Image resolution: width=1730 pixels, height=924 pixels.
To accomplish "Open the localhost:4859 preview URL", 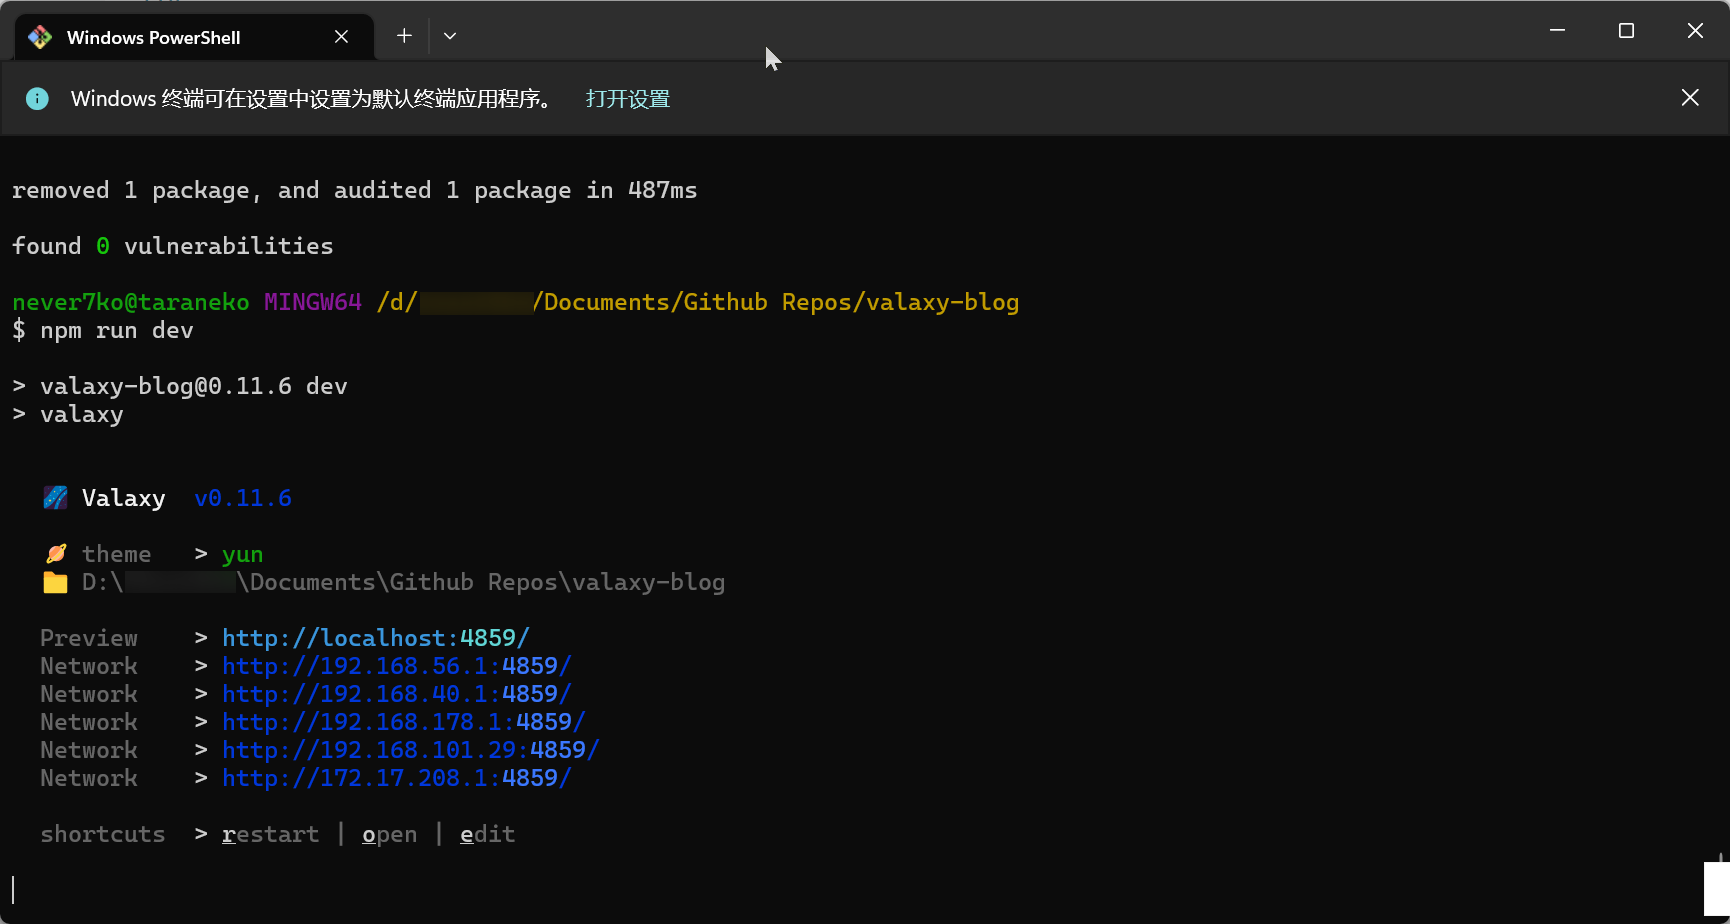I will point(375,638).
